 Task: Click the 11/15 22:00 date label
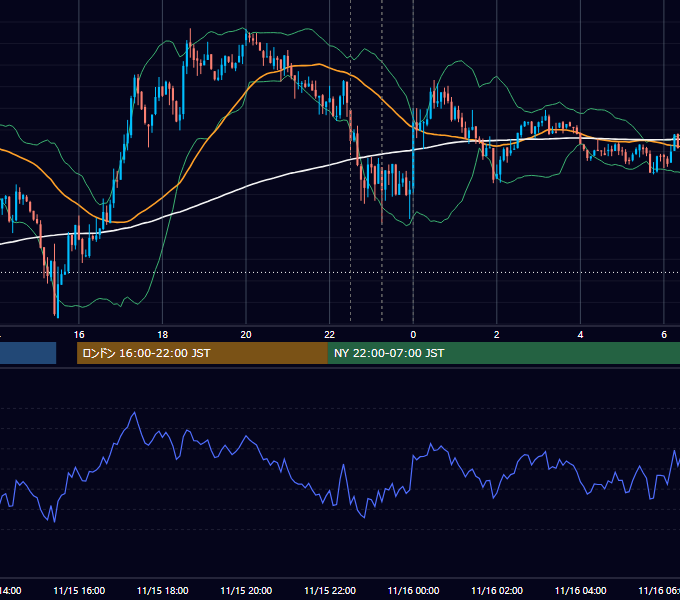click(x=330, y=590)
